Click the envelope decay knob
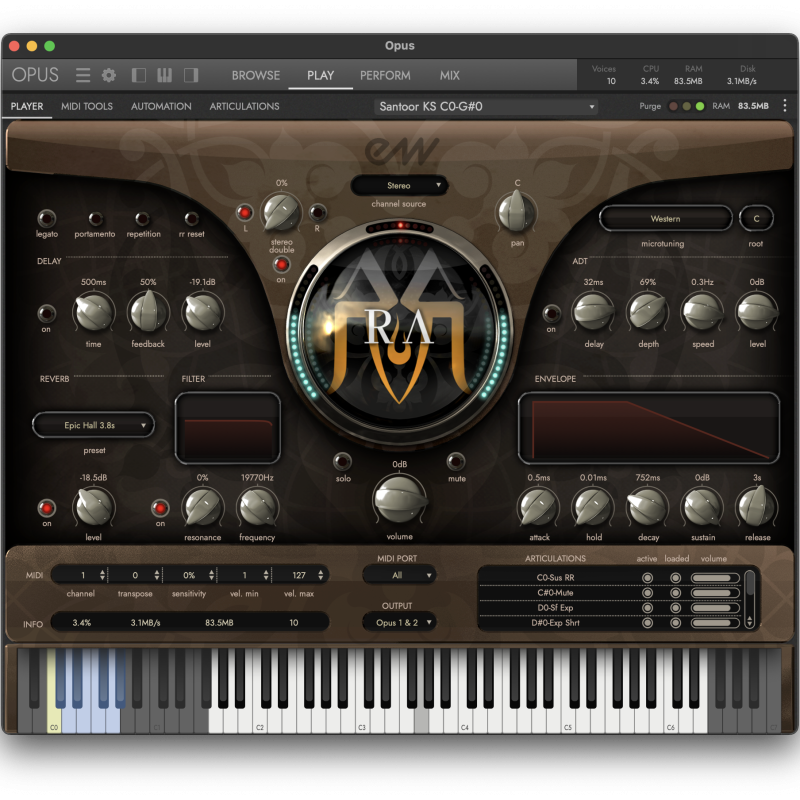The height and width of the screenshot is (800, 800). pyautogui.click(x=648, y=507)
